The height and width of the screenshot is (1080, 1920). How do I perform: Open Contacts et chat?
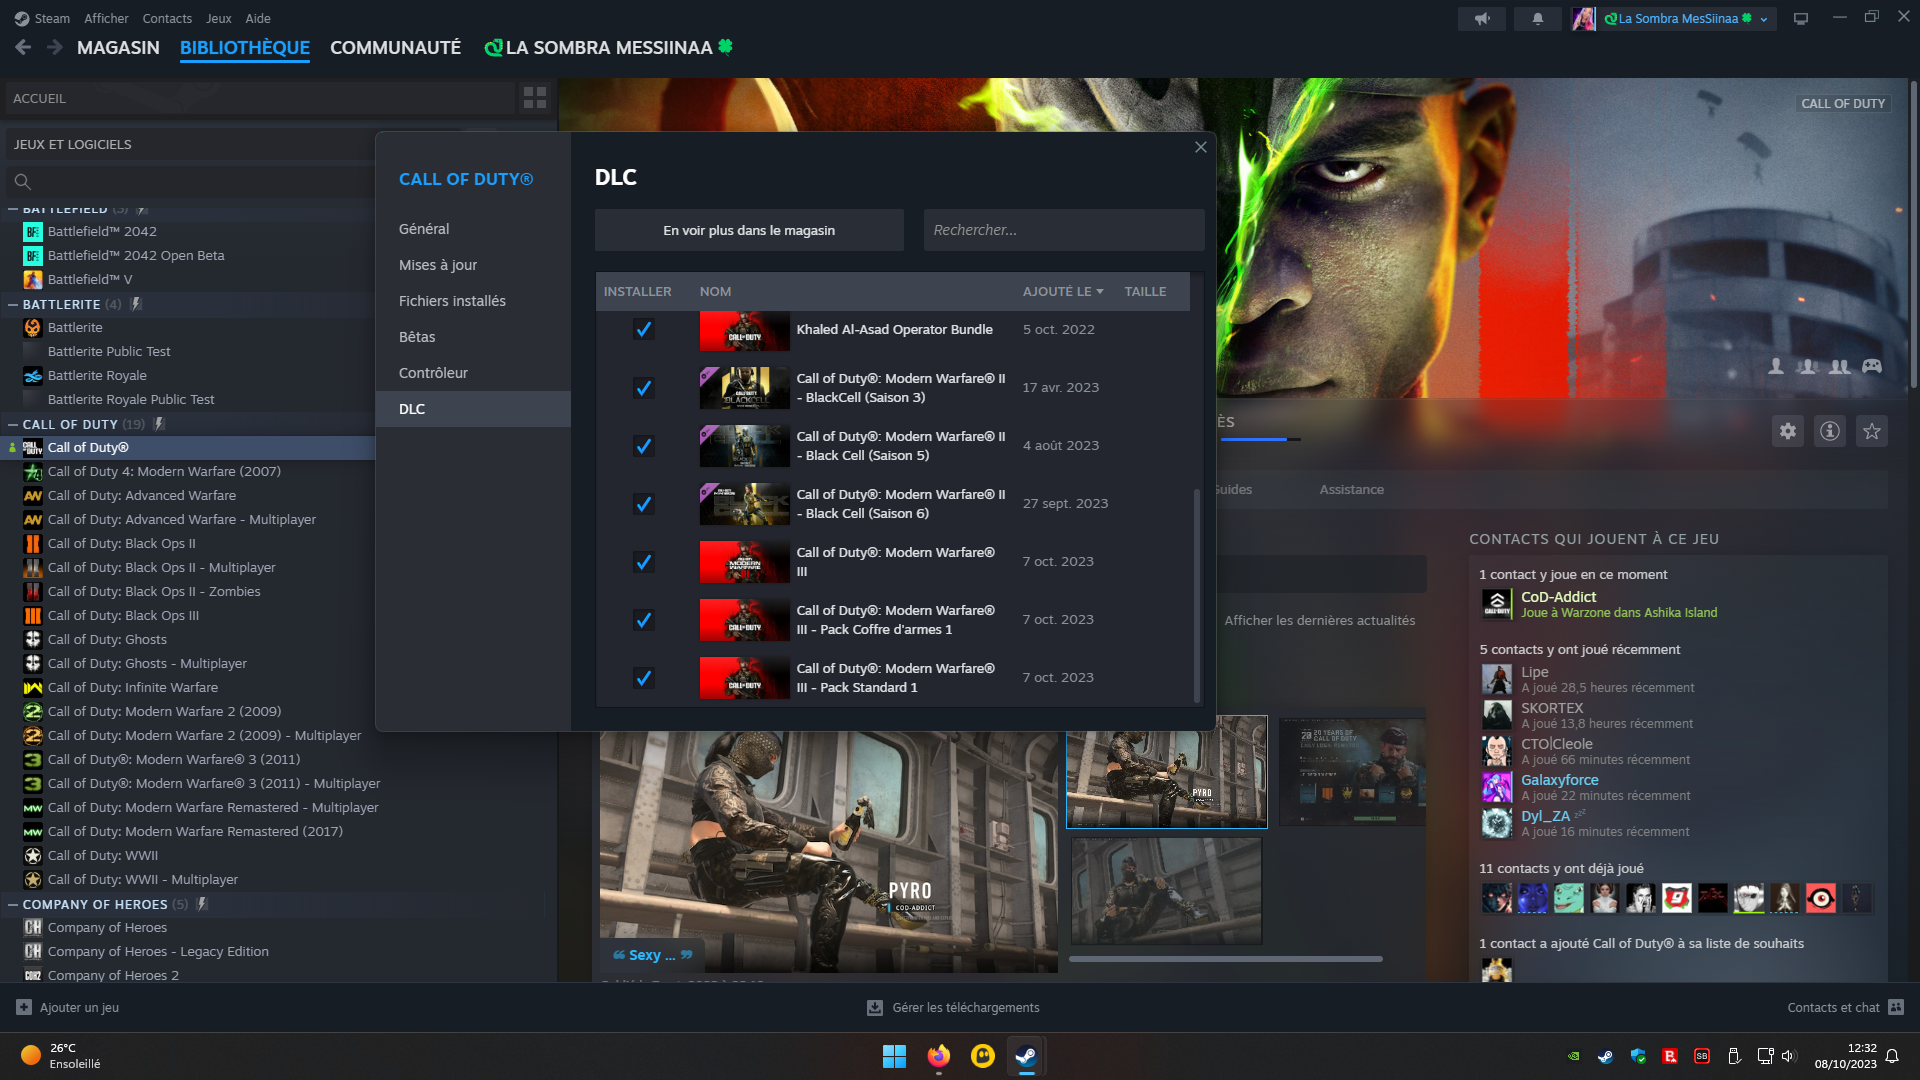(1834, 1007)
